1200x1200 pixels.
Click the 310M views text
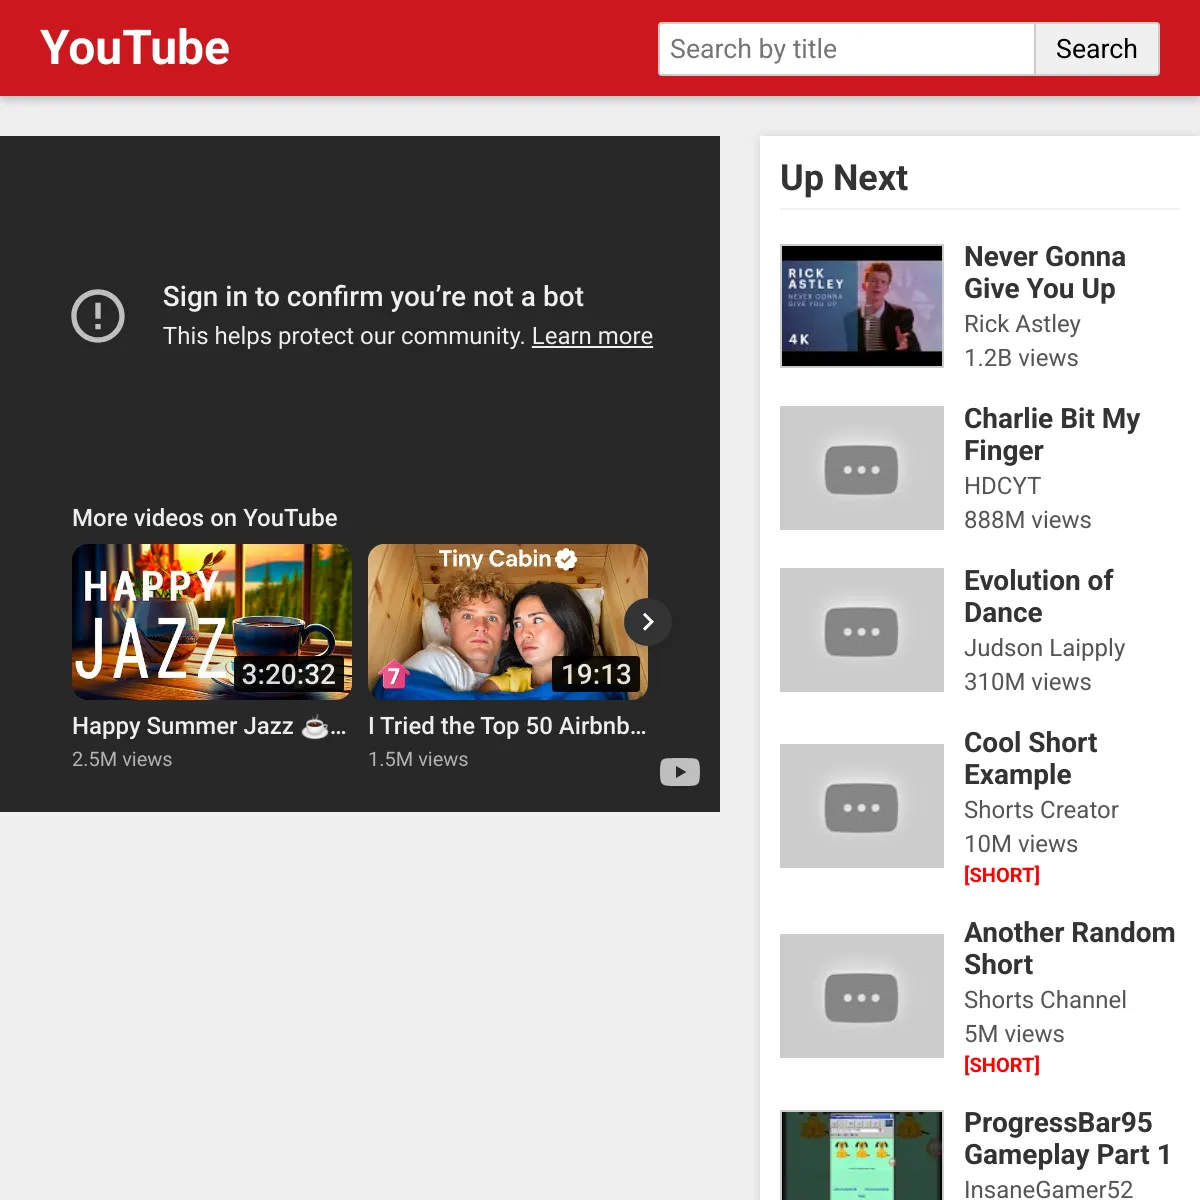point(1028,682)
